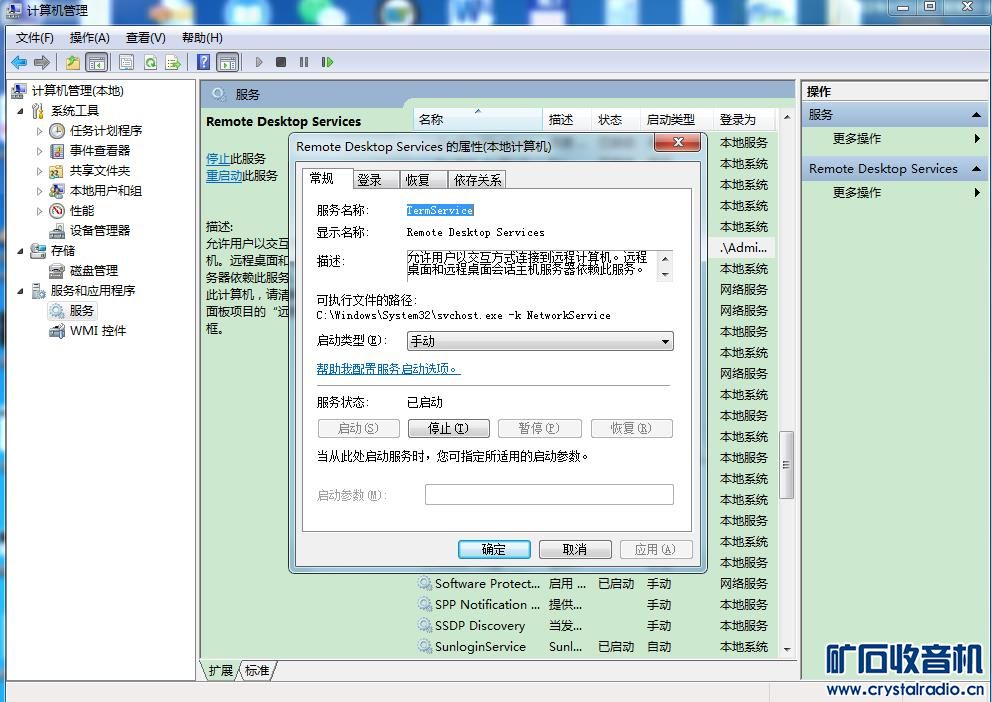
Task: Open the 操作(A) menu
Action: (x=89, y=38)
